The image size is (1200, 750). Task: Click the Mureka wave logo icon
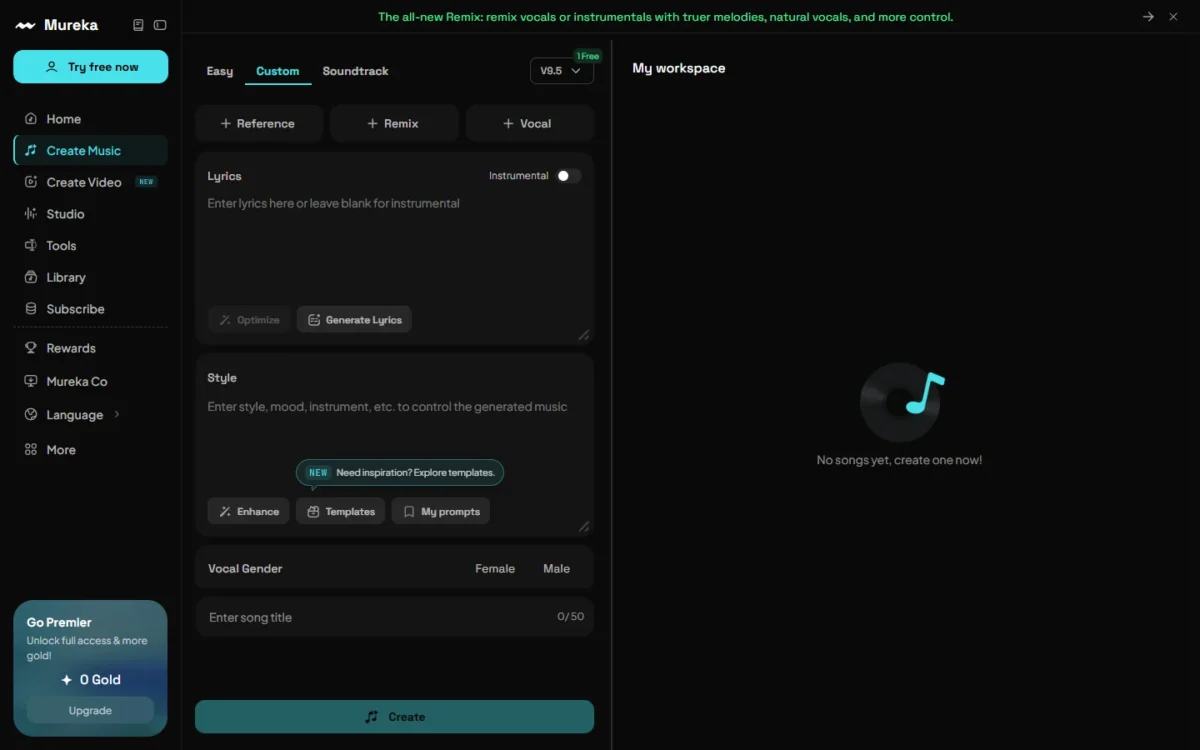tap(25, 25)
